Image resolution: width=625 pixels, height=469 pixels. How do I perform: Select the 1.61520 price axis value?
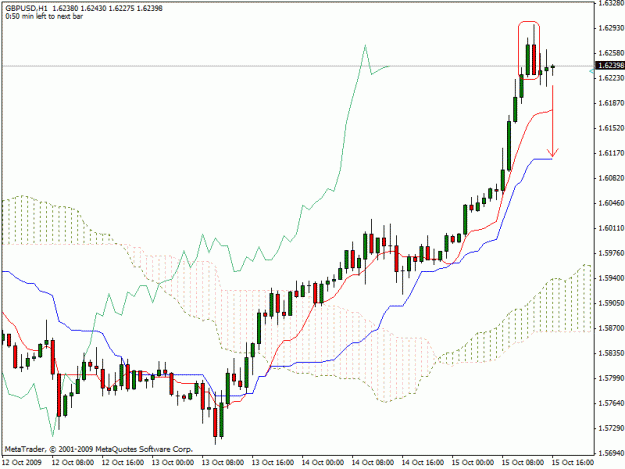coord(611,128)
